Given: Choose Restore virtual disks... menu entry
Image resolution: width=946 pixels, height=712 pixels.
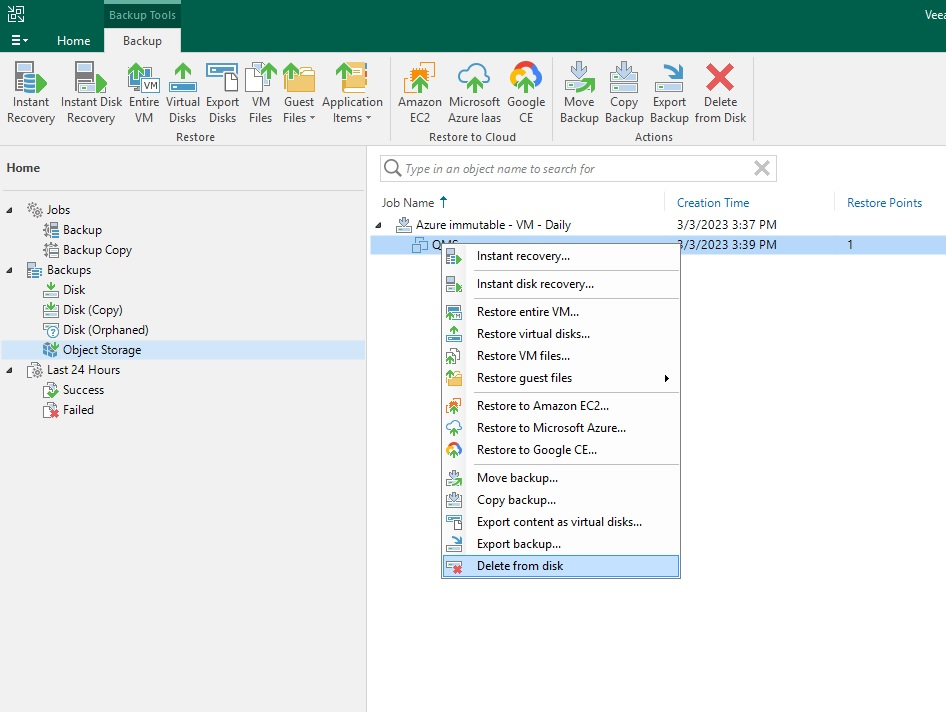Looking at the screenshot, I should (x=561, y=334).
